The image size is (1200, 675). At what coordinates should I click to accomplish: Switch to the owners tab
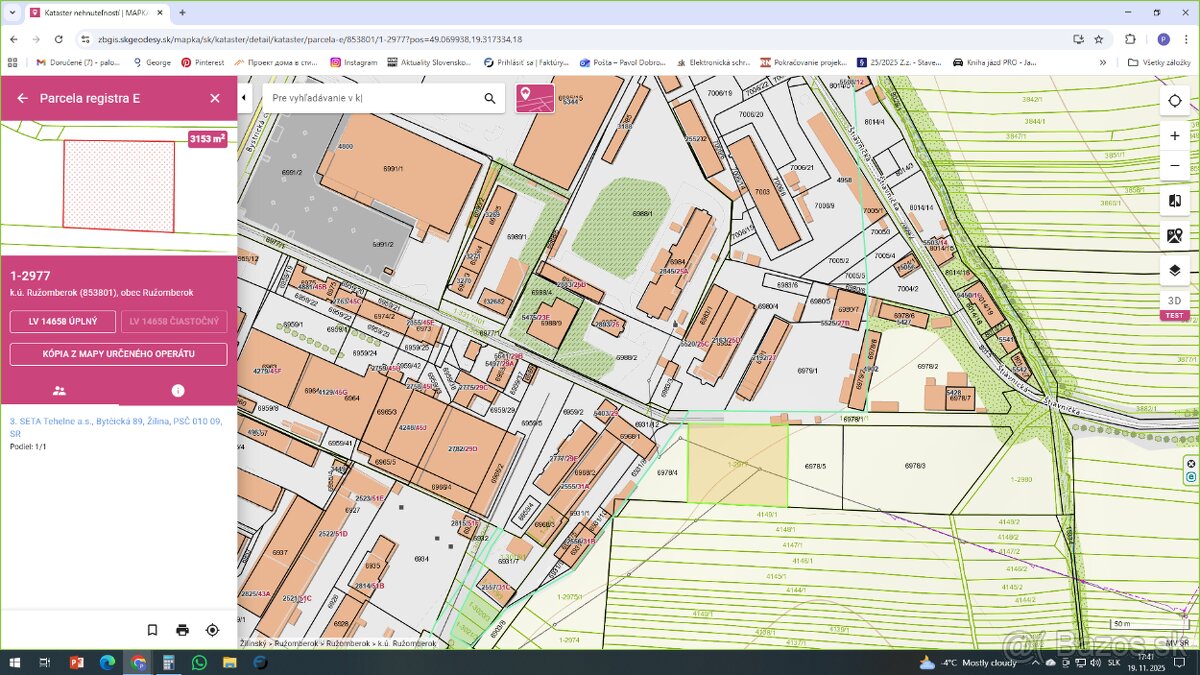tap(59, 391)
